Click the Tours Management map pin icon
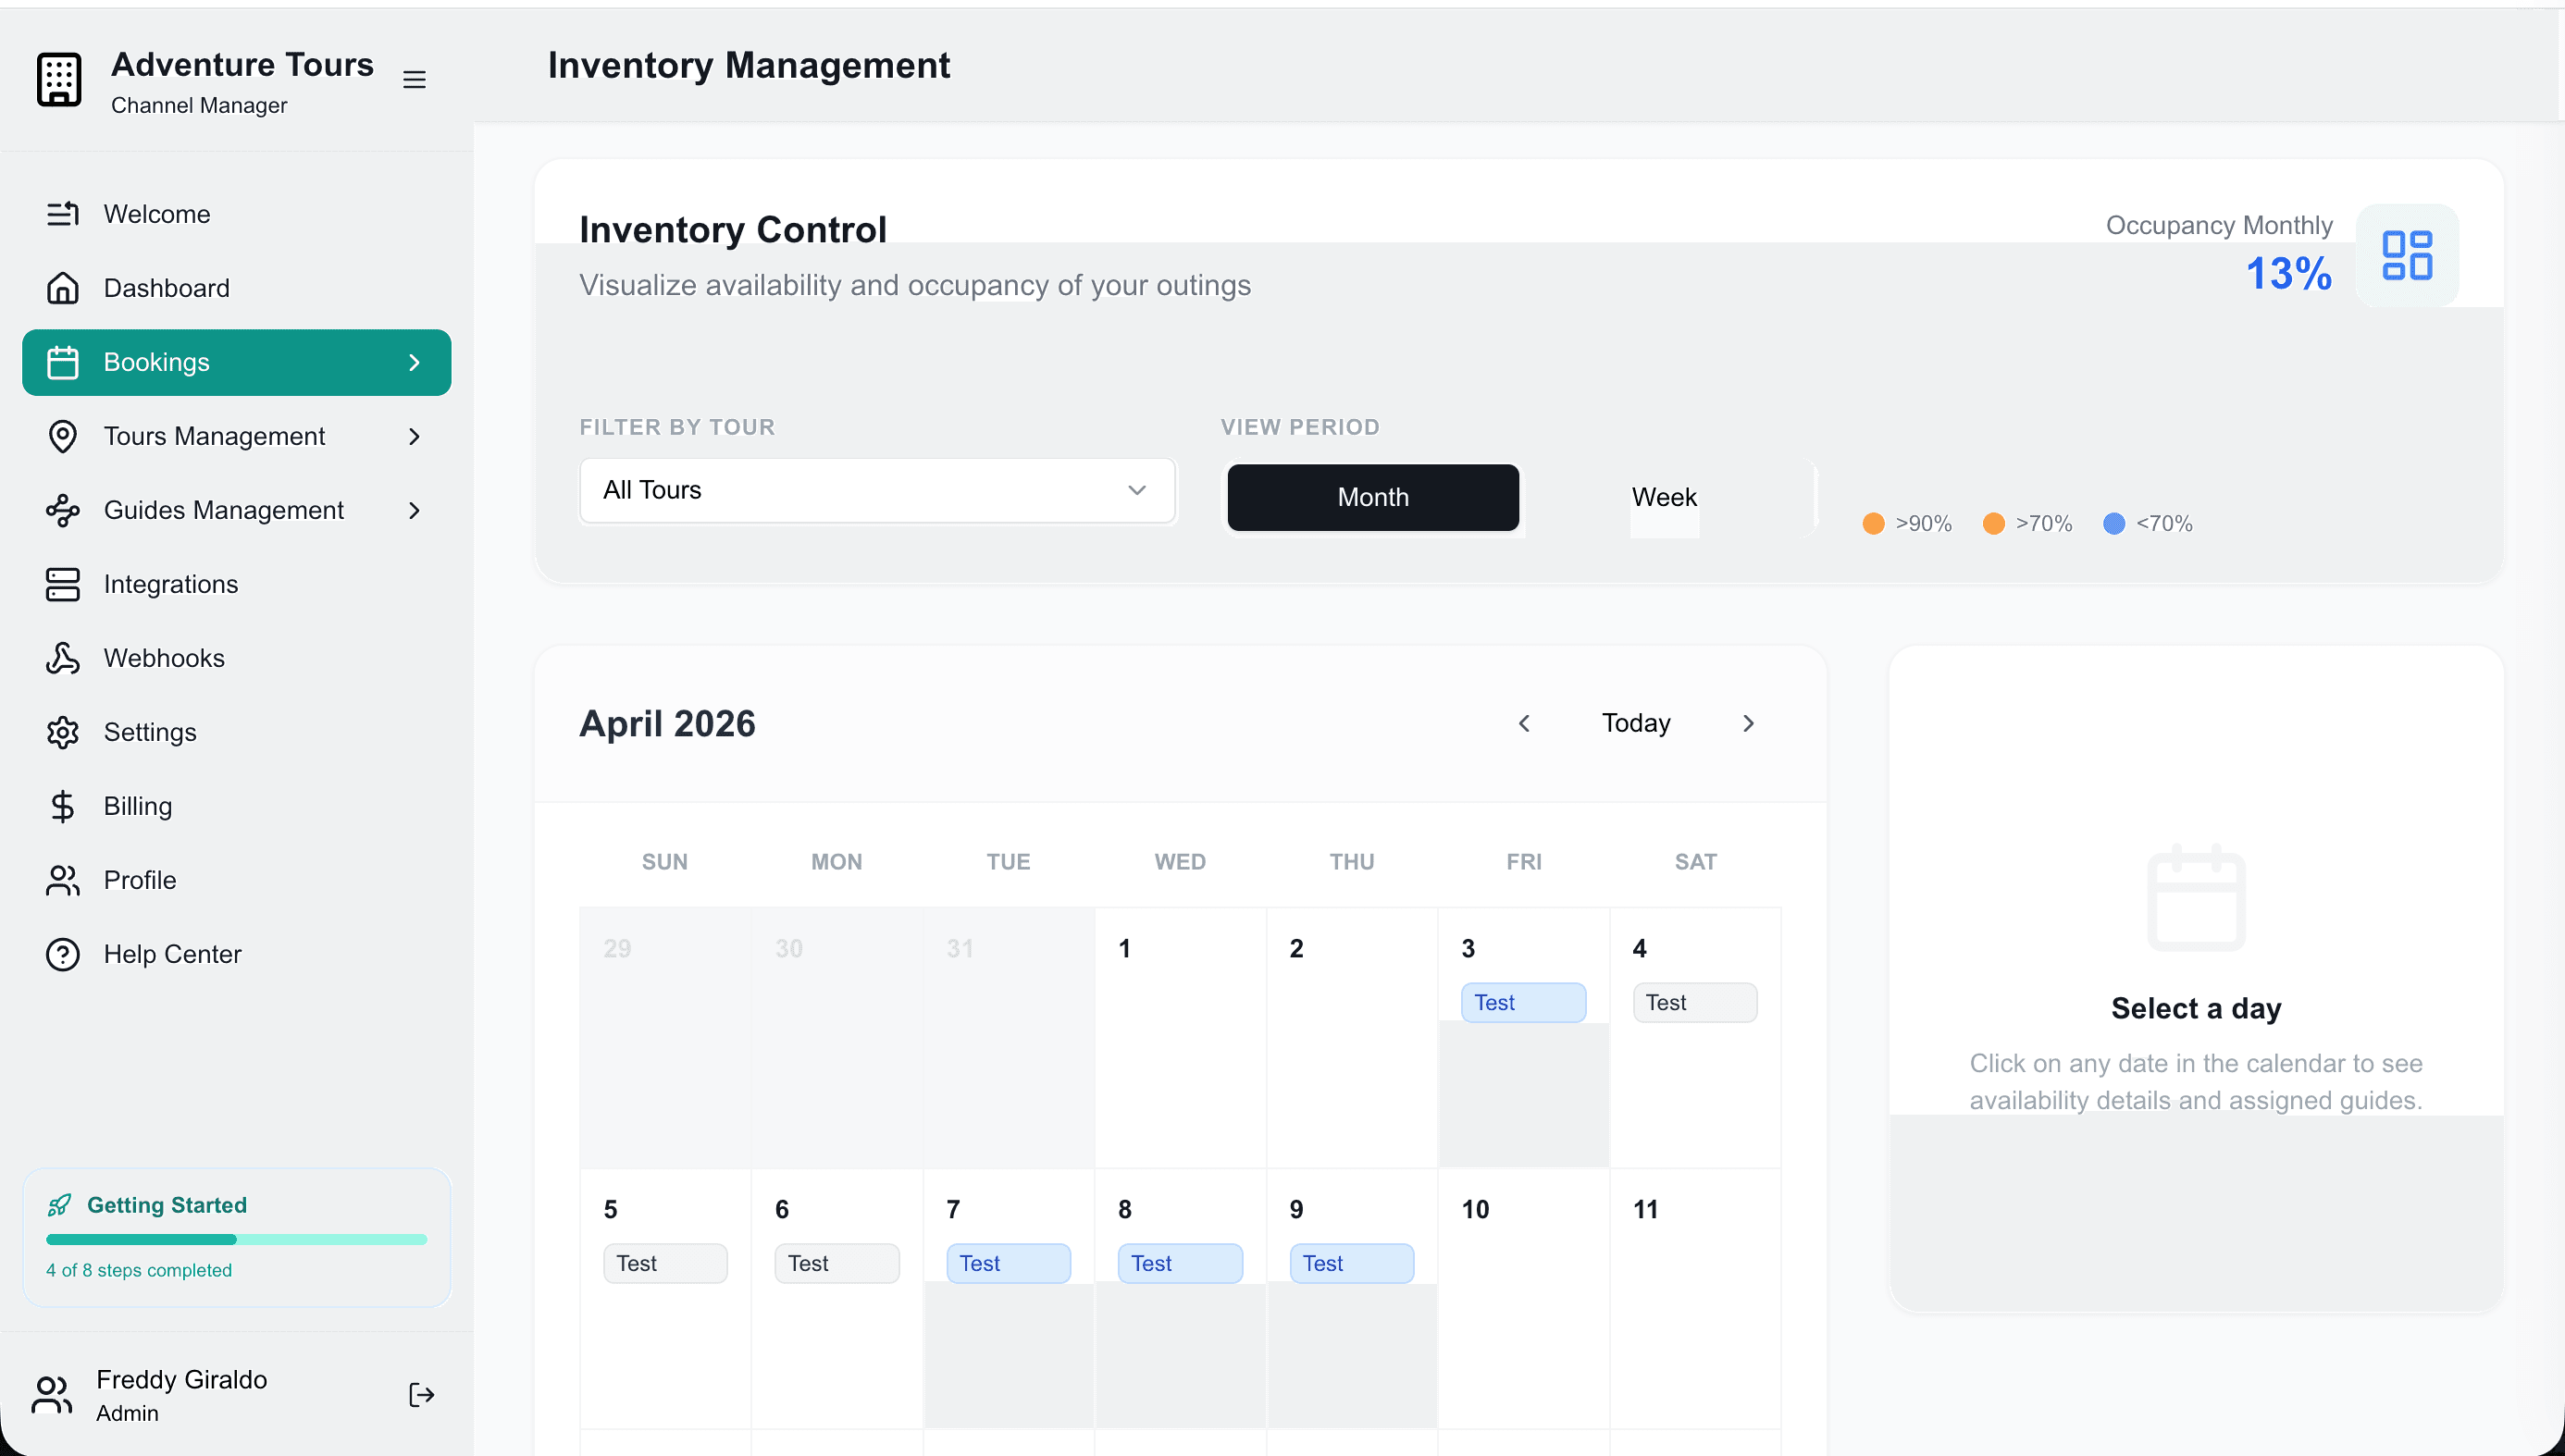This screenshot has width=2565, height=1456. tap(62, 436)
